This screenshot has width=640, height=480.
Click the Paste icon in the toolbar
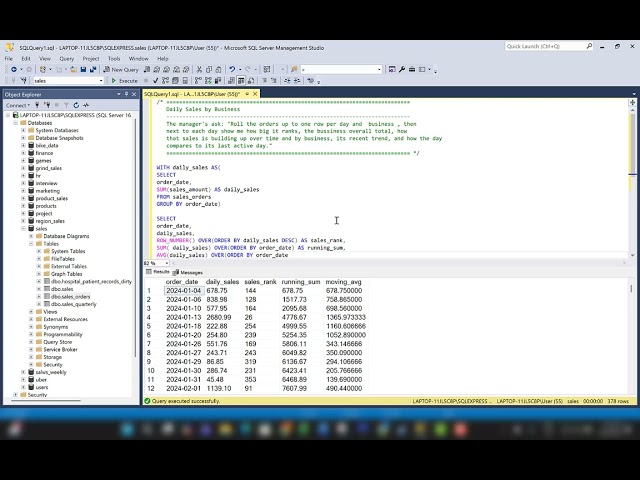pyautogui.click(x=219, y=69)
